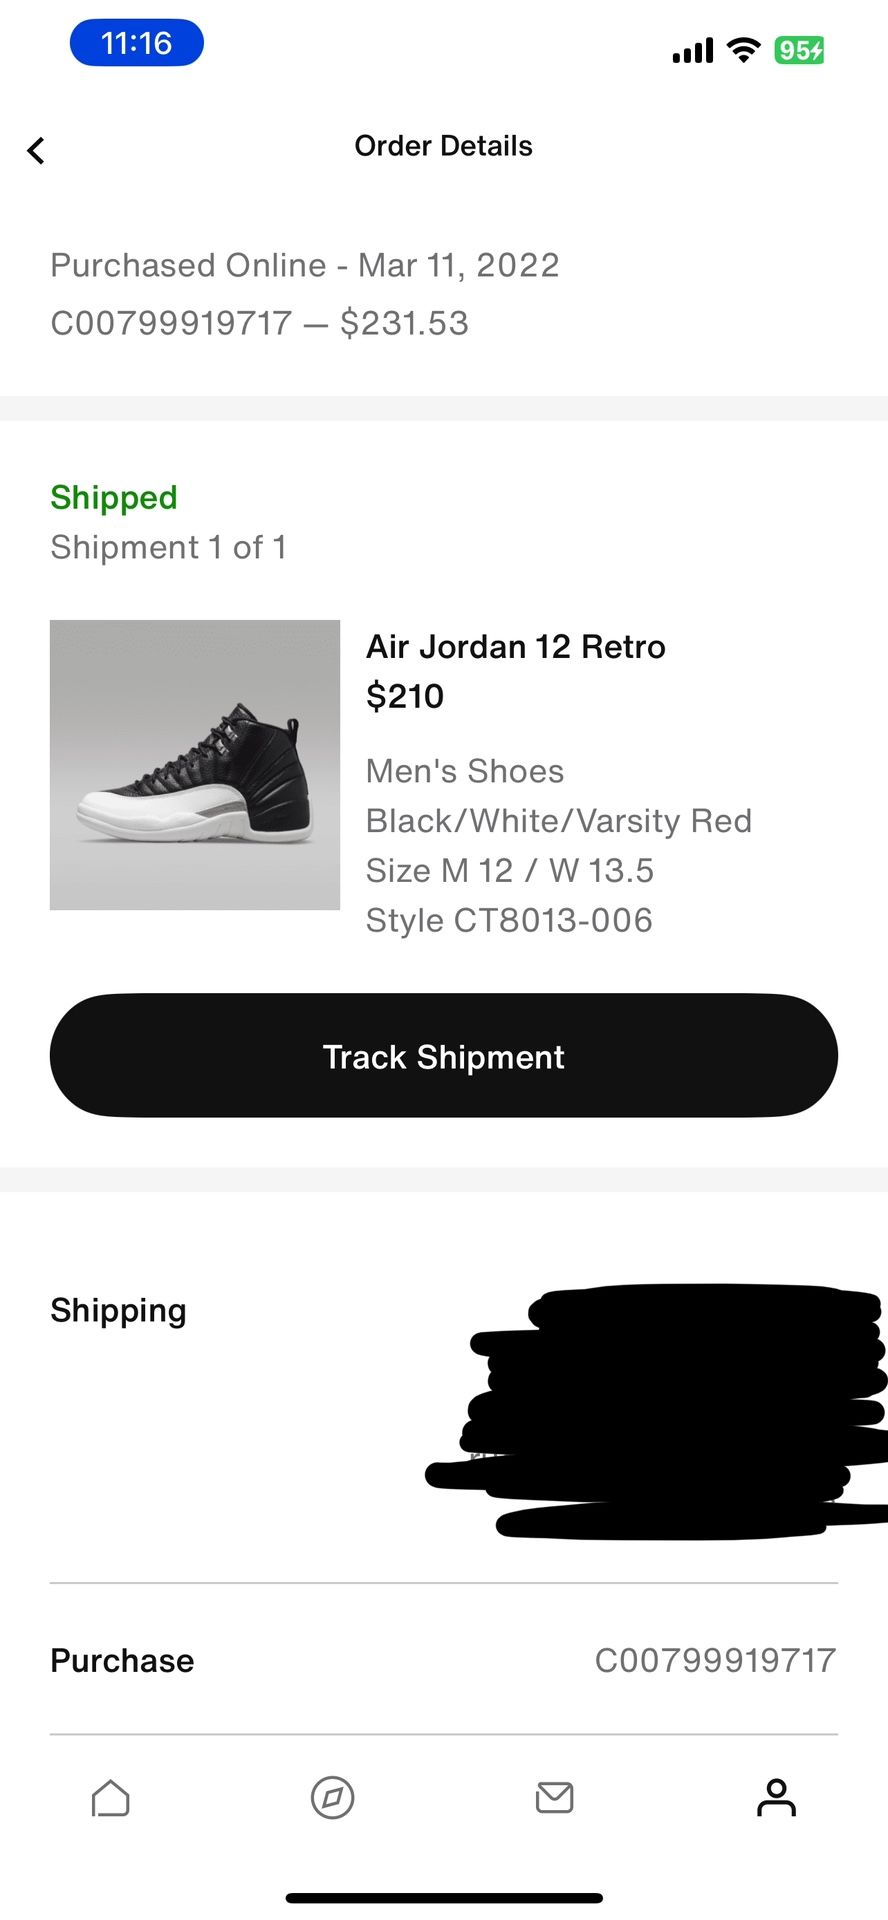The image size is (888, 1920).
Task: Tap the $210 item price
Action: pyautogui.click(x=405, y=696)
